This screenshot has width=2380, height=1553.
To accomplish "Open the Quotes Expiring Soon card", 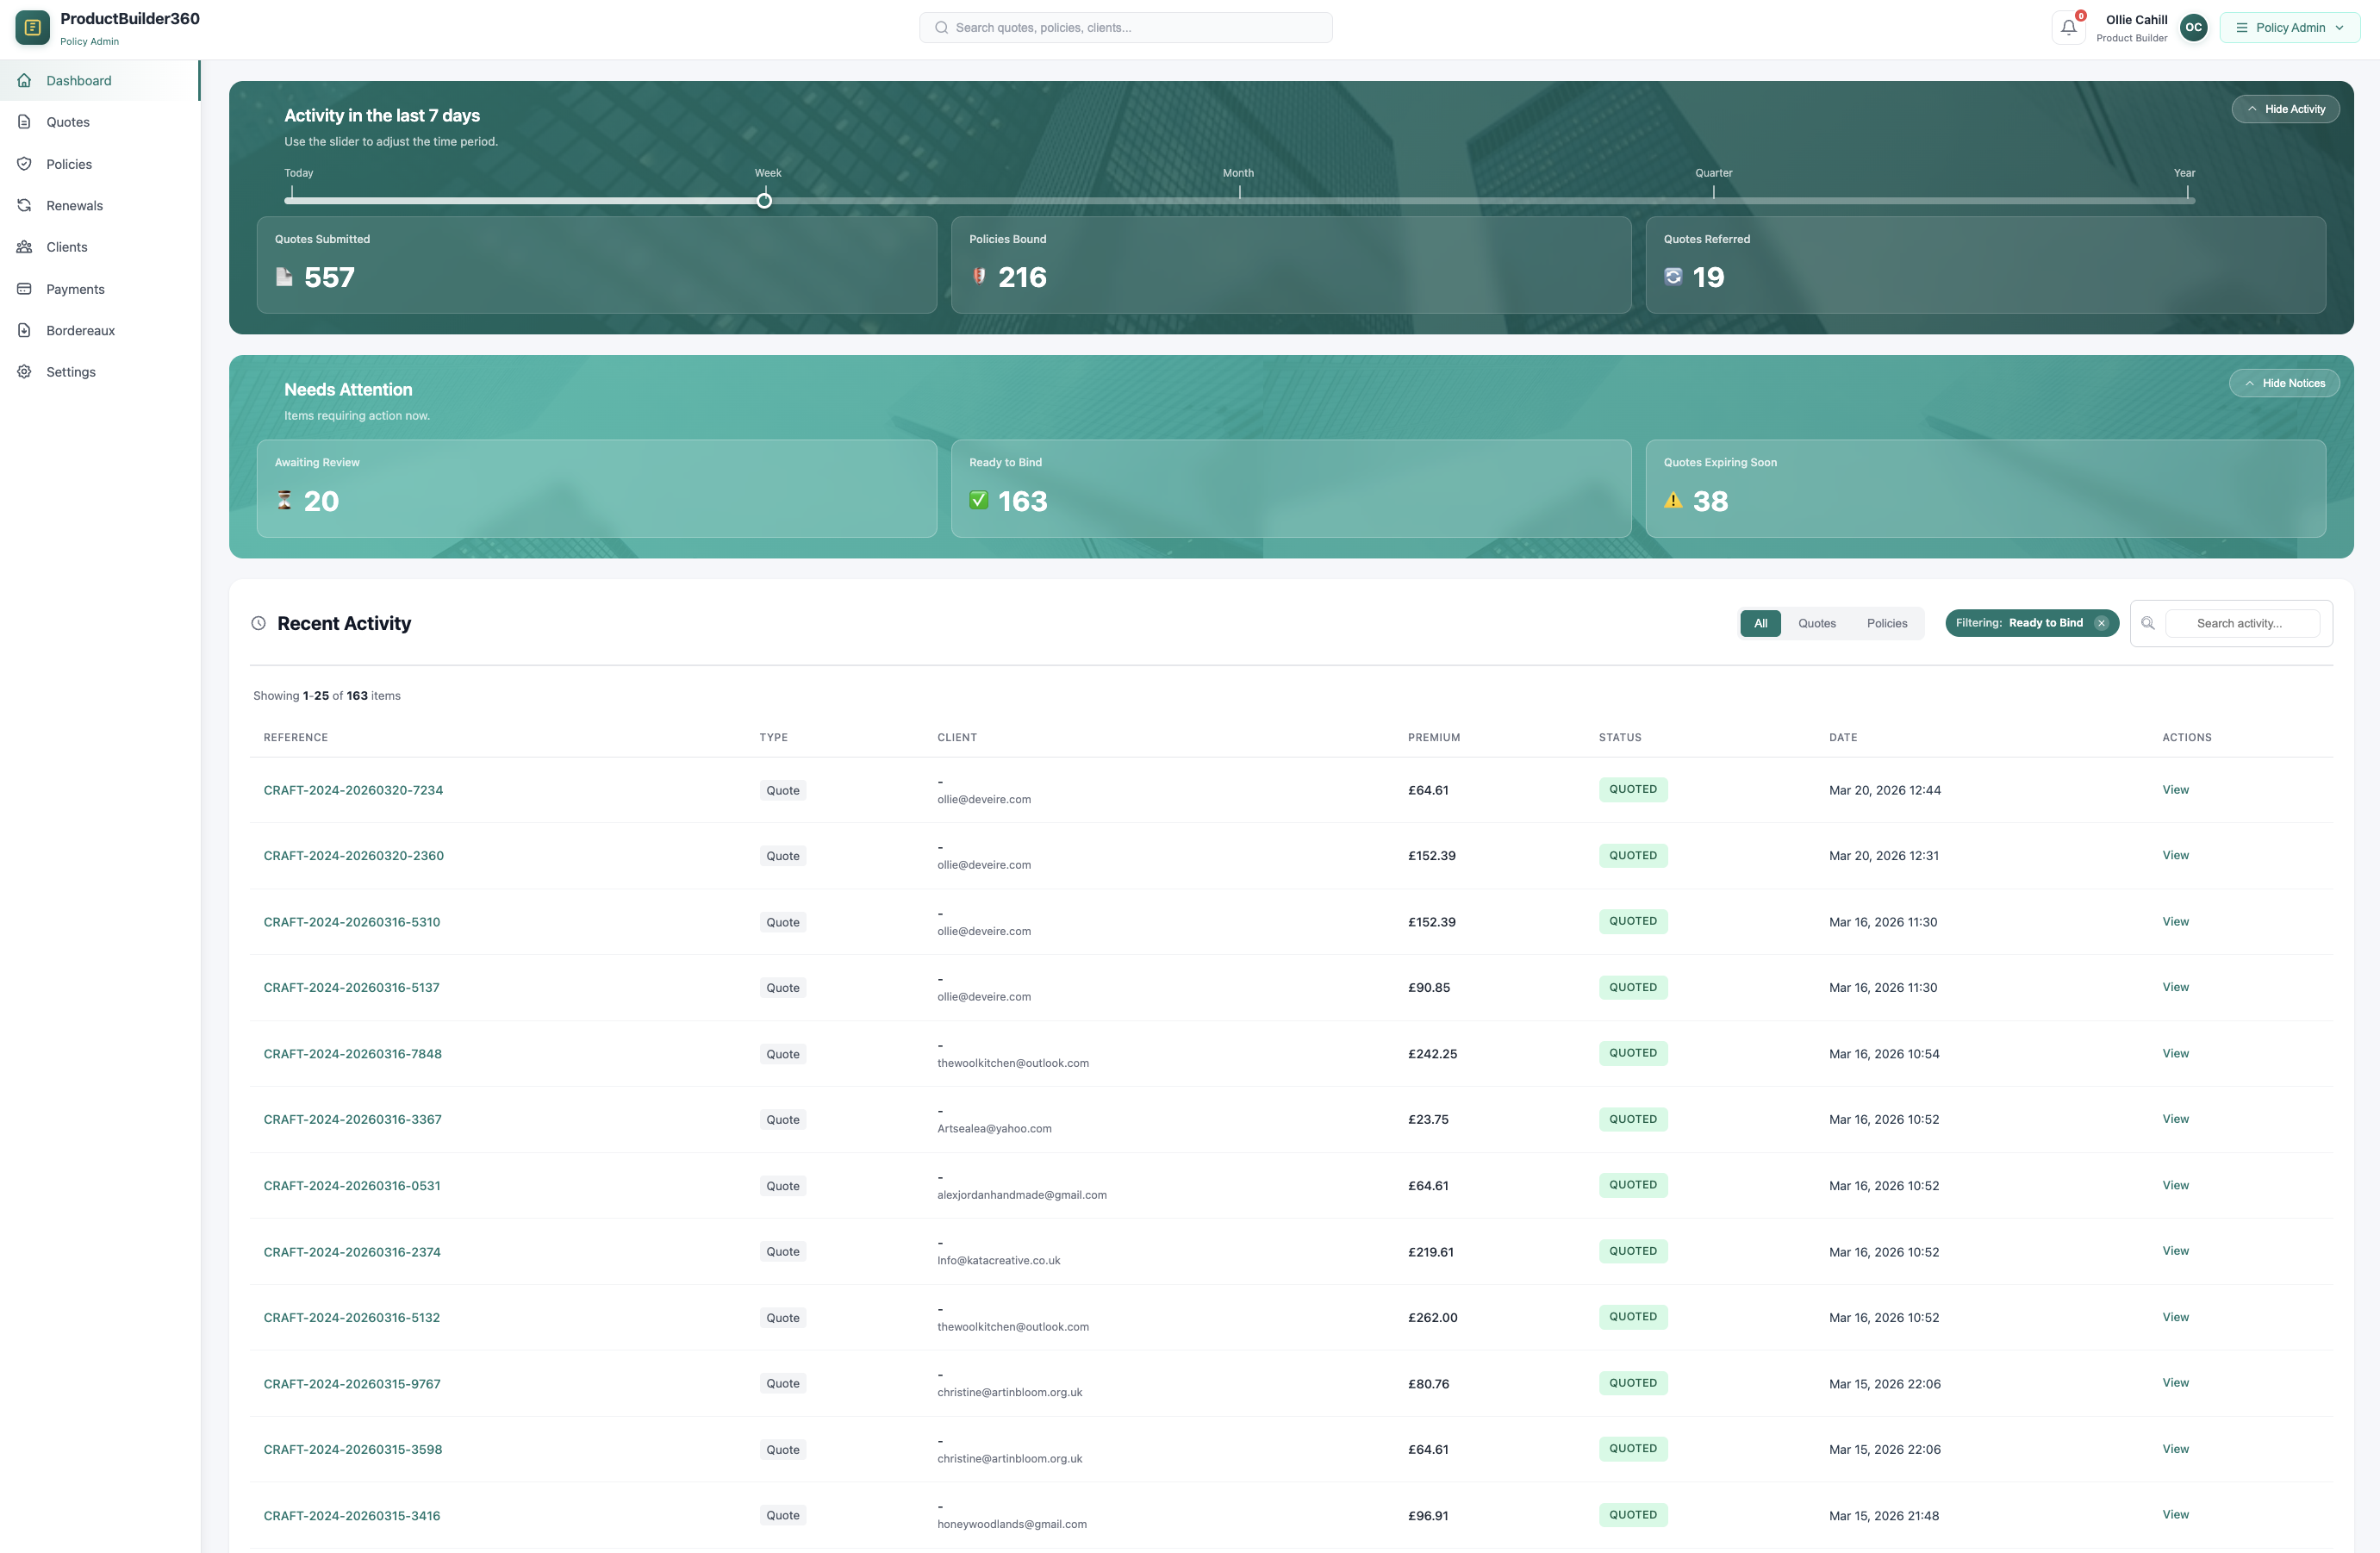I will point(1985,488).
